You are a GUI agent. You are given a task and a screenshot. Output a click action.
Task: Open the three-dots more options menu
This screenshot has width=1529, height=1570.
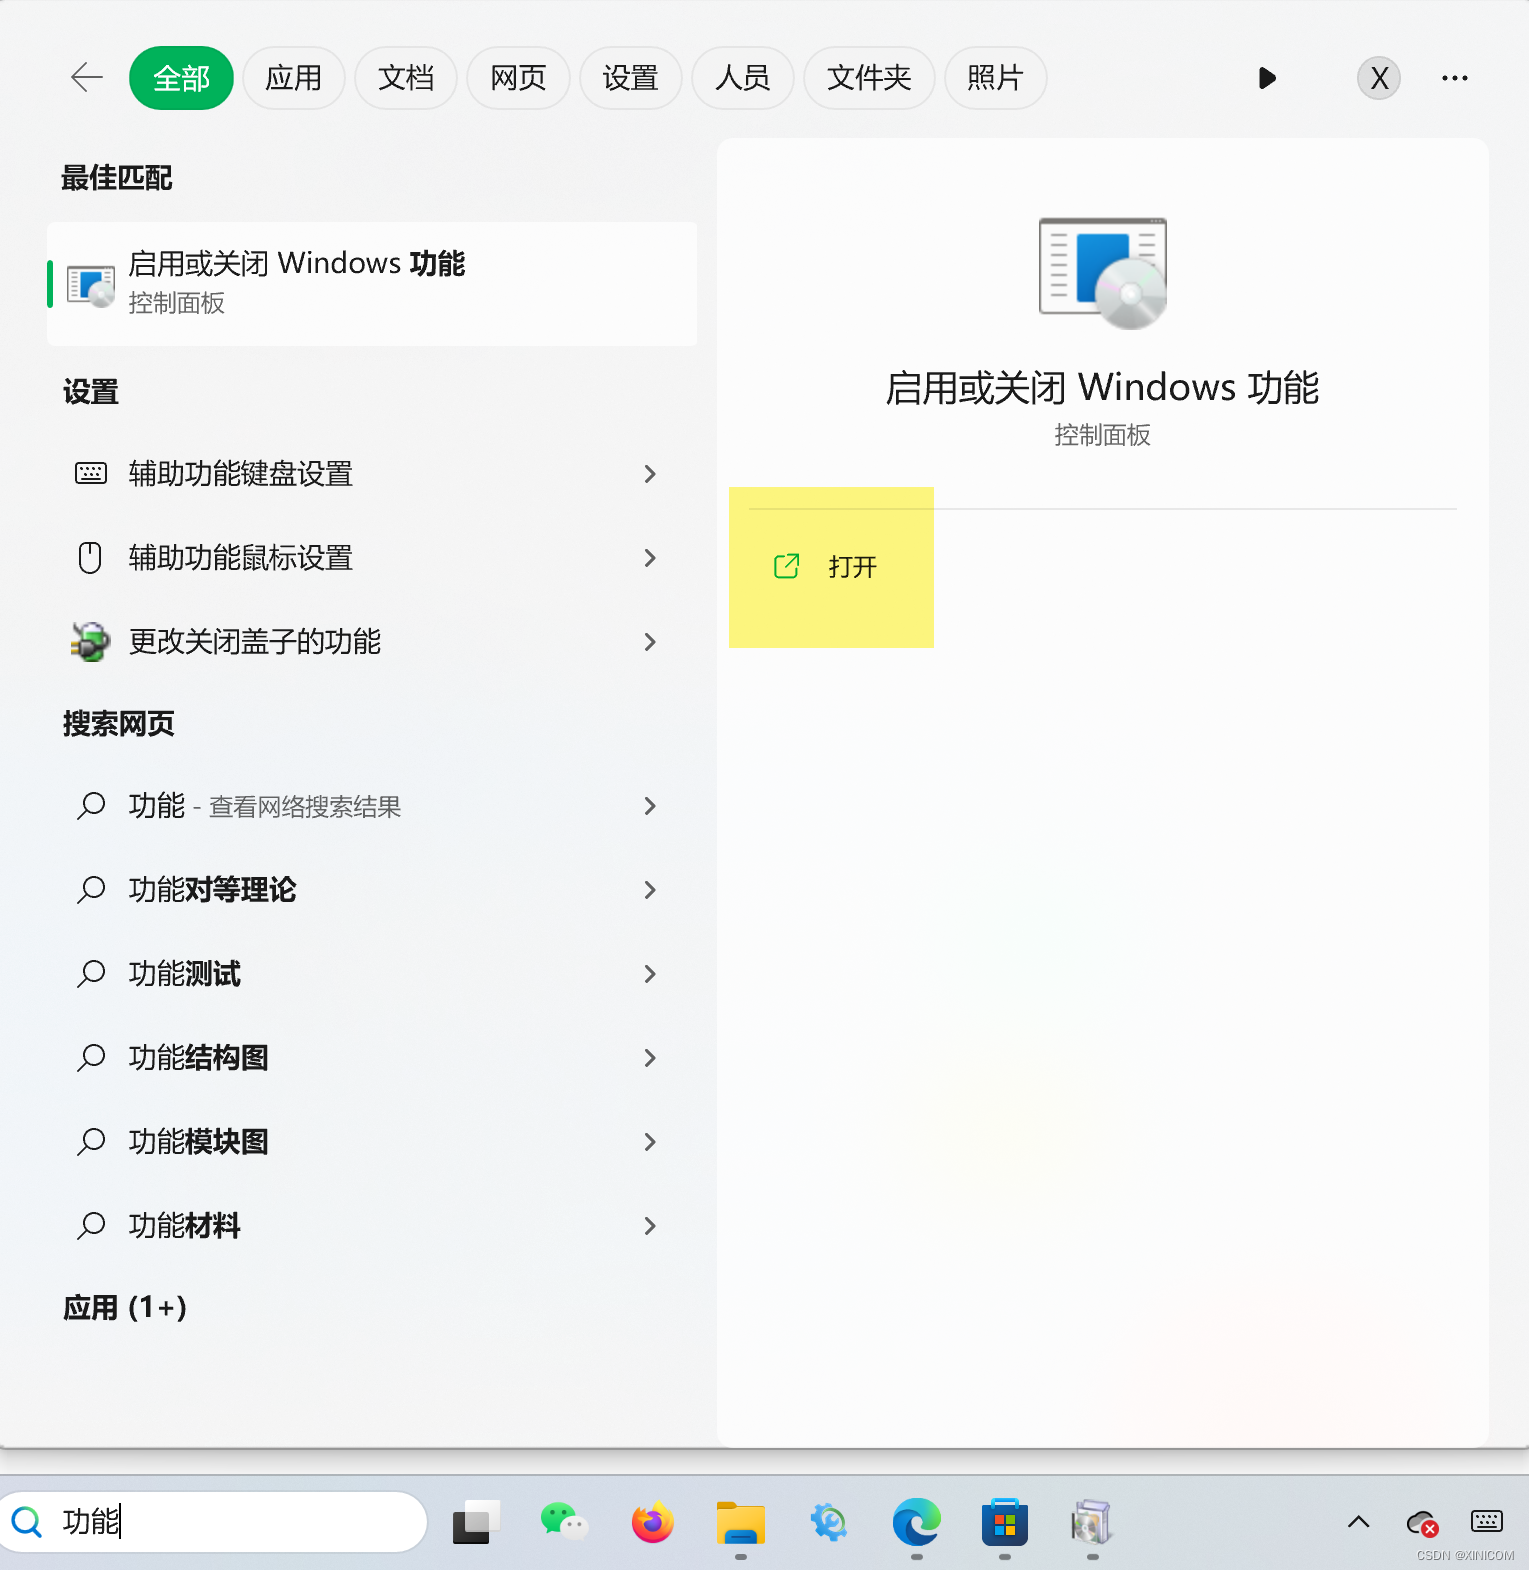click(x=1455, y=78)
